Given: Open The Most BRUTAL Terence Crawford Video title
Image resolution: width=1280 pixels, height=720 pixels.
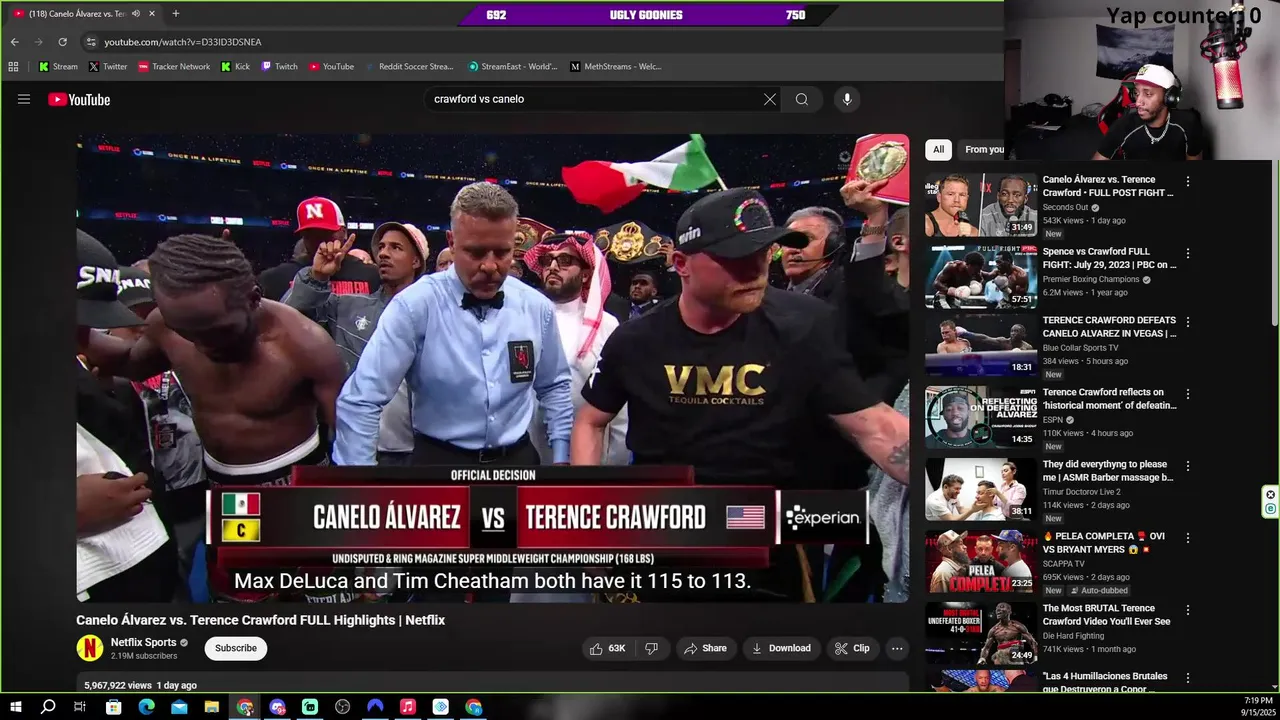Looking at the screenshot, I should tap(1106, 615).
